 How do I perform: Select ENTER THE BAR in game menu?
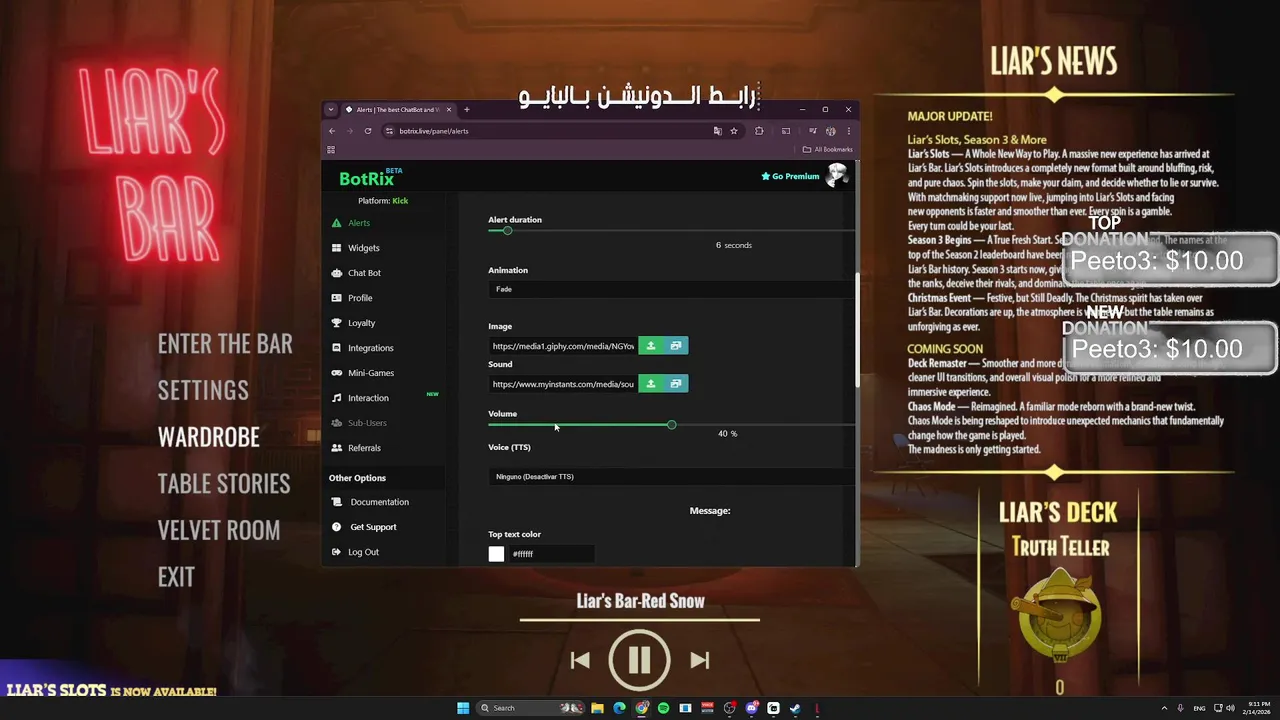point(225,344)
